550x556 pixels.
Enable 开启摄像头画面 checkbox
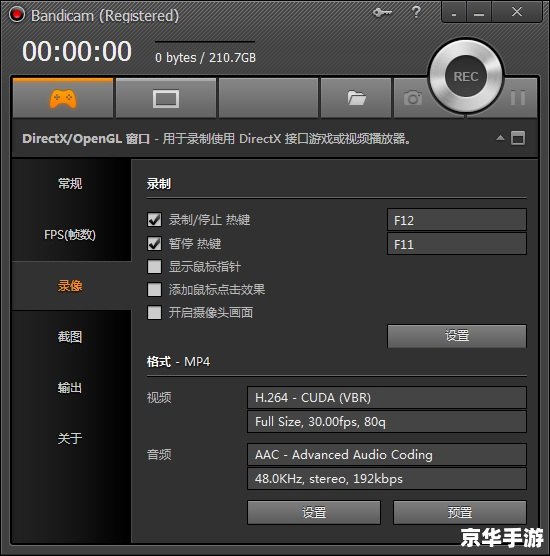[x=154, y=312]
